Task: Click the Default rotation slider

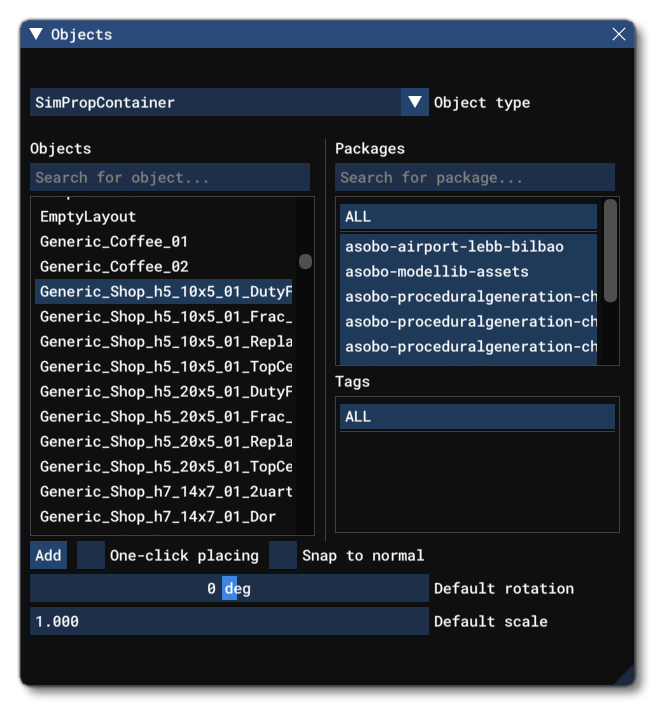Action: point(229,588)
